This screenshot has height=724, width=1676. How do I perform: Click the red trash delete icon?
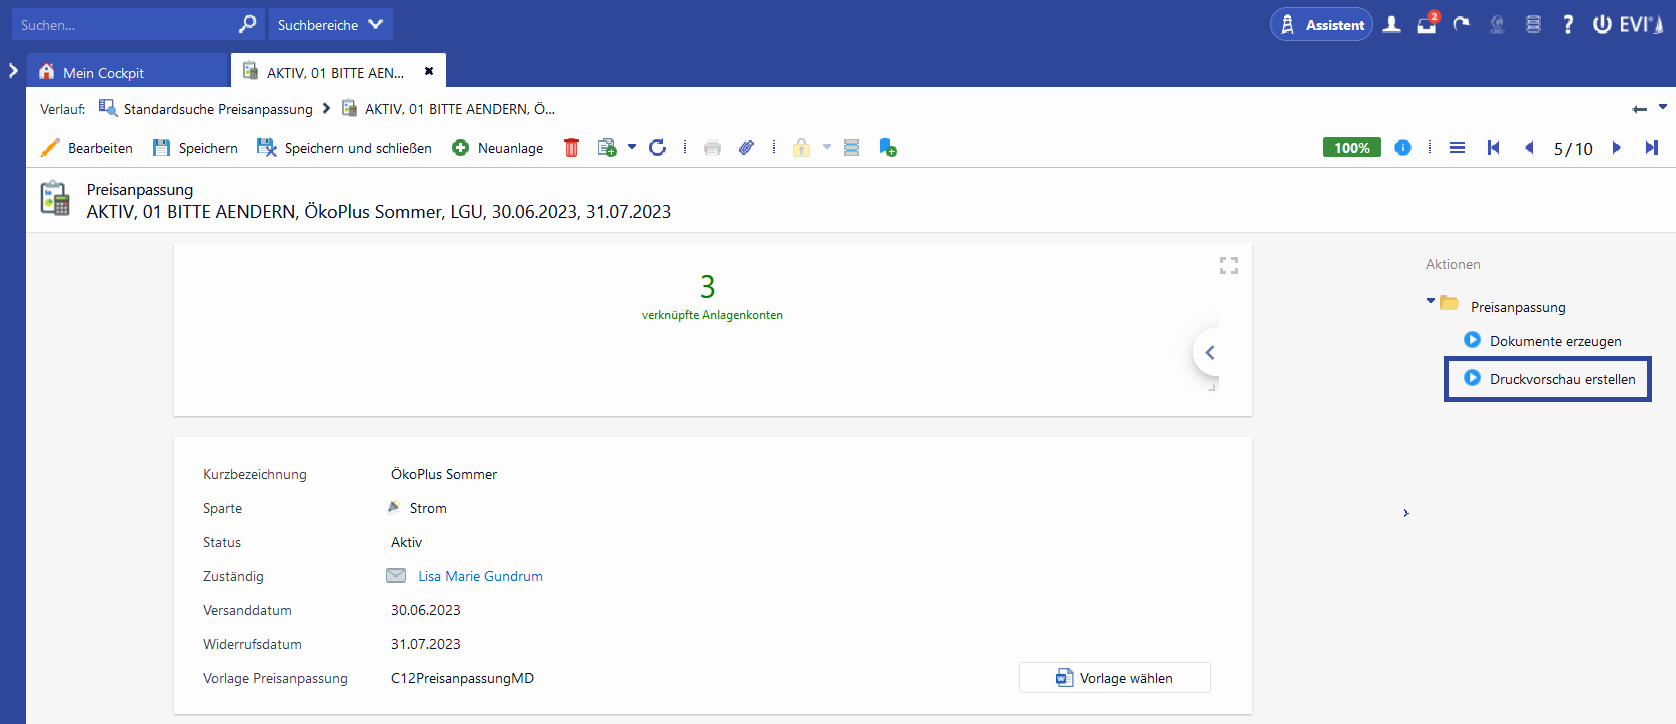(571, 148)
